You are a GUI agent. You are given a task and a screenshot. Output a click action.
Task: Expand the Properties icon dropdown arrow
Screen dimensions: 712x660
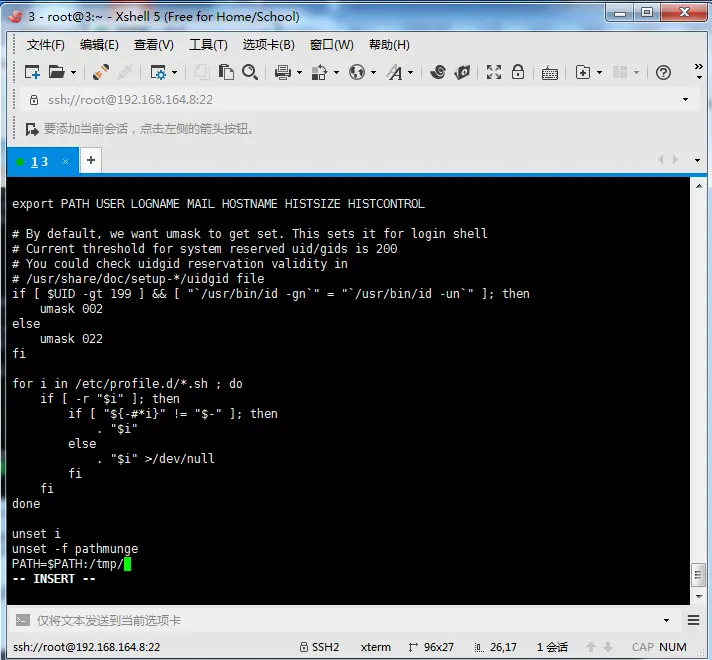pos(174,72)
